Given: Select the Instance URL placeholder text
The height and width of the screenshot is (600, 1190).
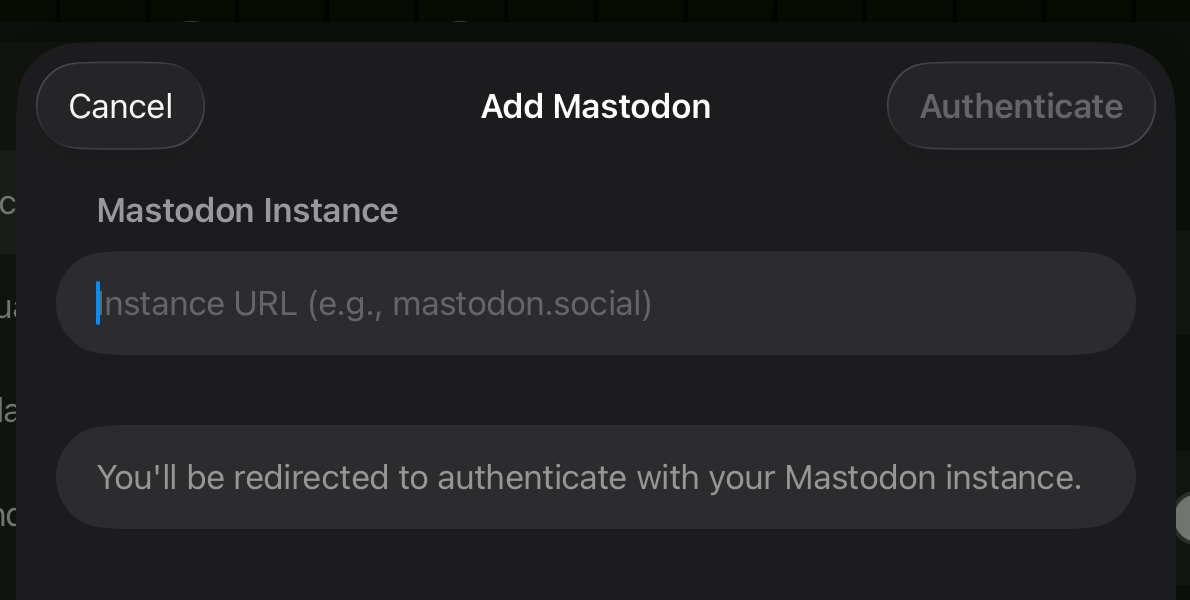Looking at the screenshot, I should [375, 303].
